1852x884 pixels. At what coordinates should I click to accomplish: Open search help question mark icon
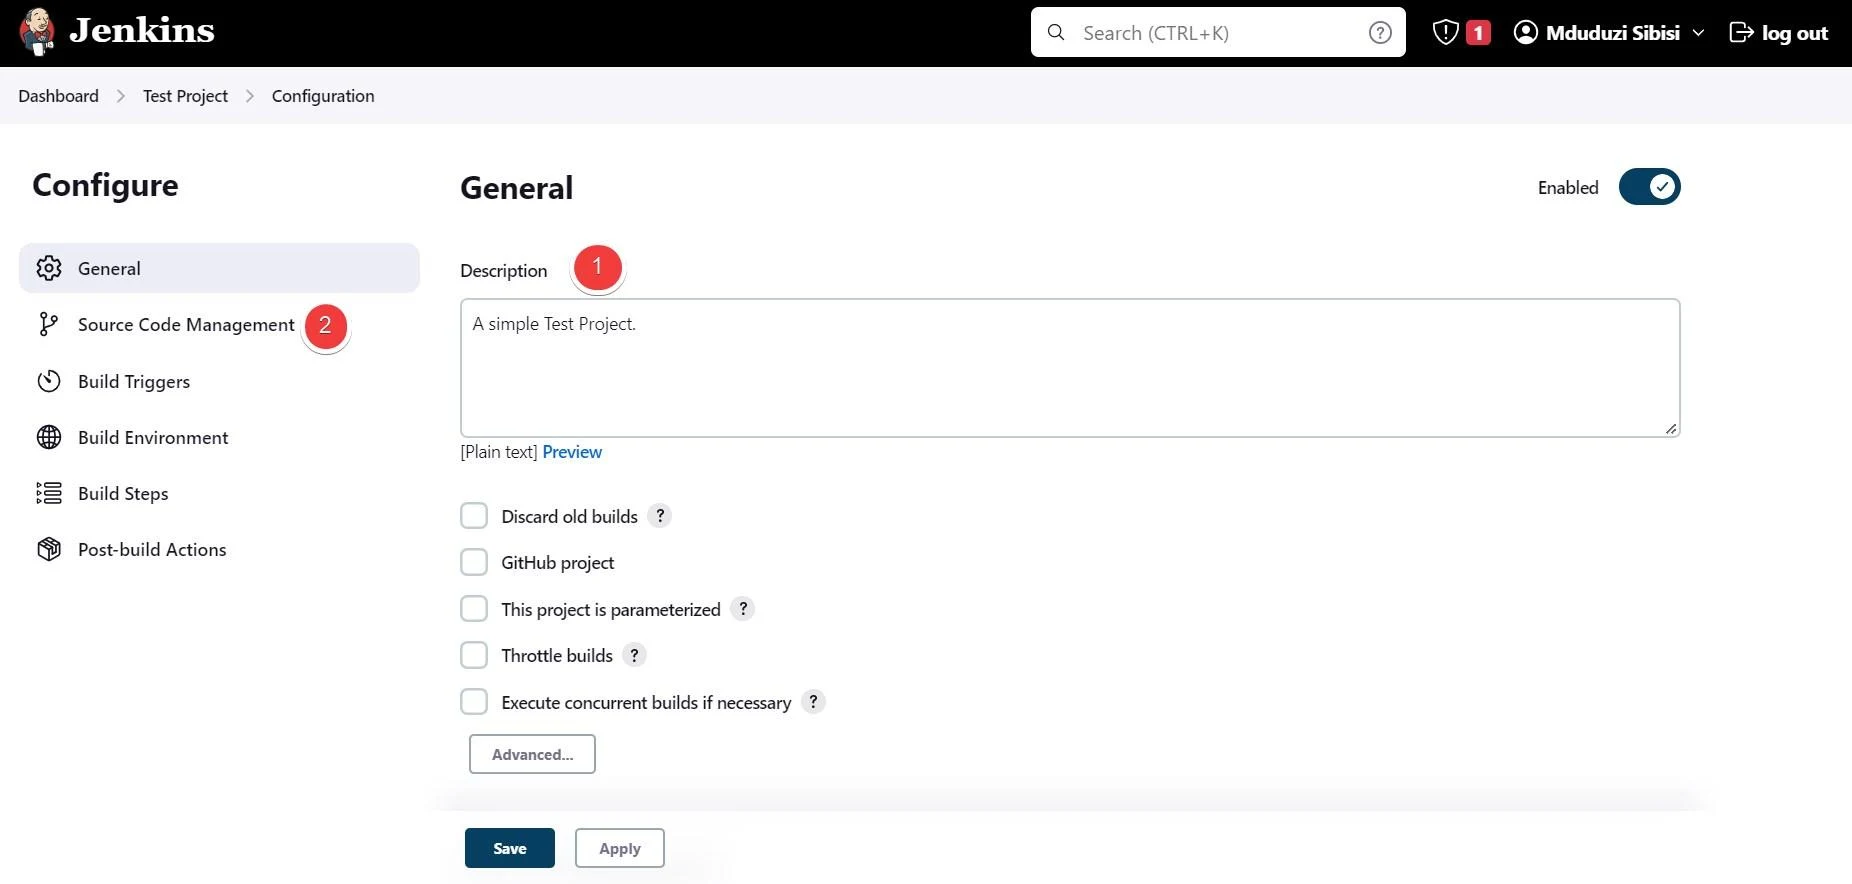(x=1380, y=33)
